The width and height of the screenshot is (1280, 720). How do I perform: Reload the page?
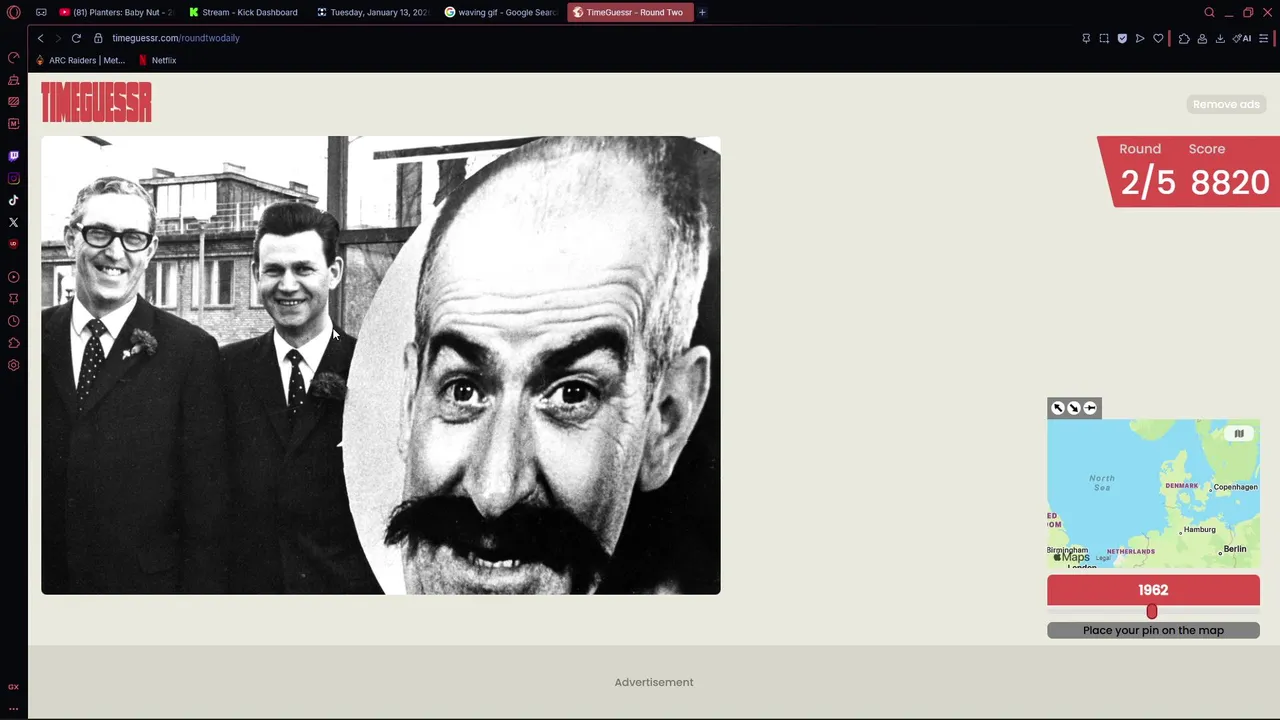pos(76,38)
